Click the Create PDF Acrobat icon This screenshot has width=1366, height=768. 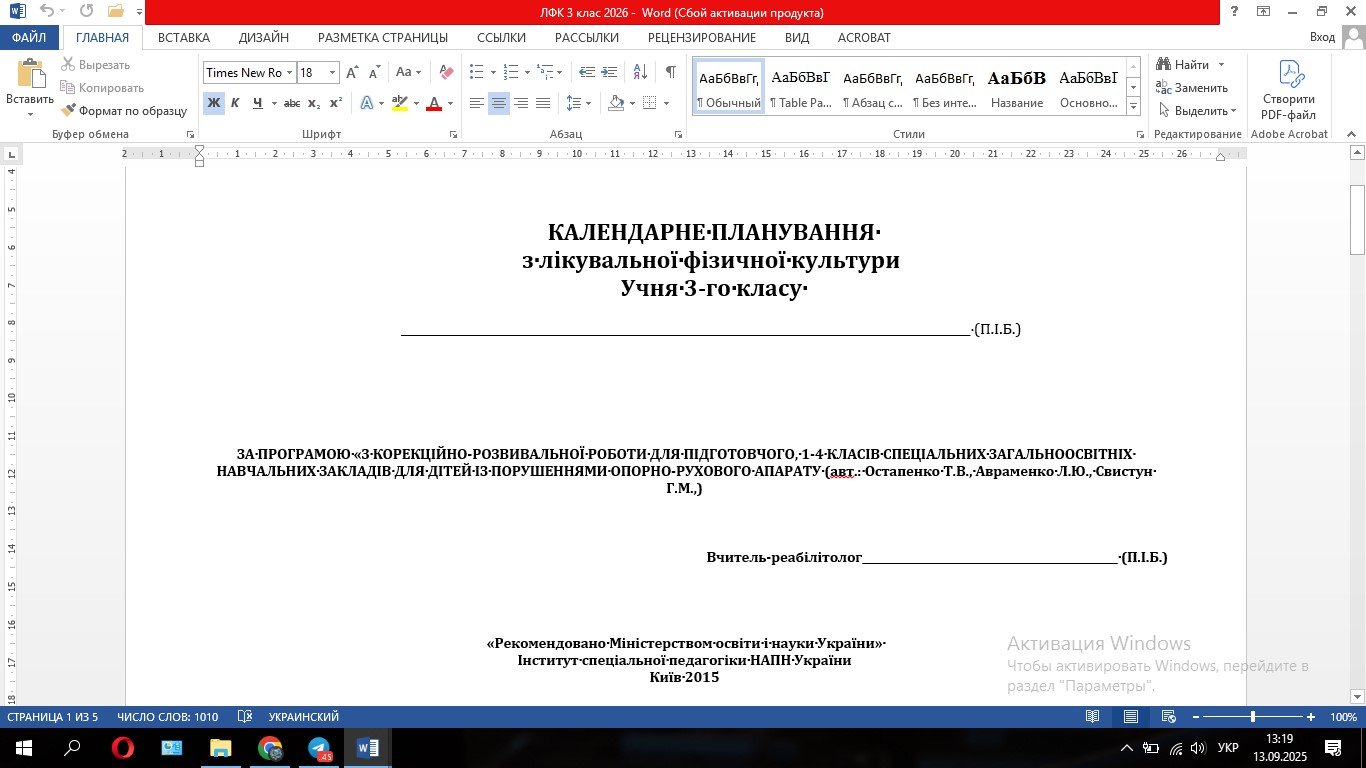[x=1288, y=91]
